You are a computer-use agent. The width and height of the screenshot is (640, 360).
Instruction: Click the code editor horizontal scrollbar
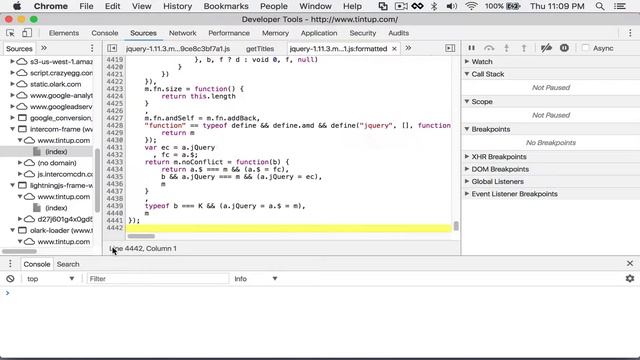point(141,236)
